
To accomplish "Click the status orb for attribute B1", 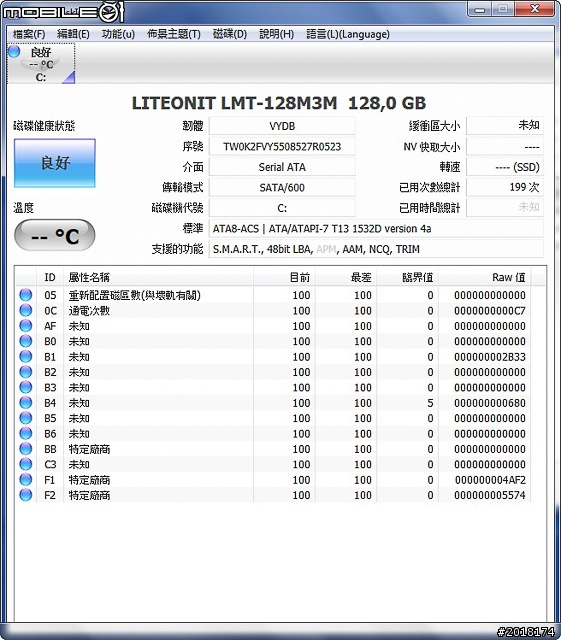I will 26,356.
